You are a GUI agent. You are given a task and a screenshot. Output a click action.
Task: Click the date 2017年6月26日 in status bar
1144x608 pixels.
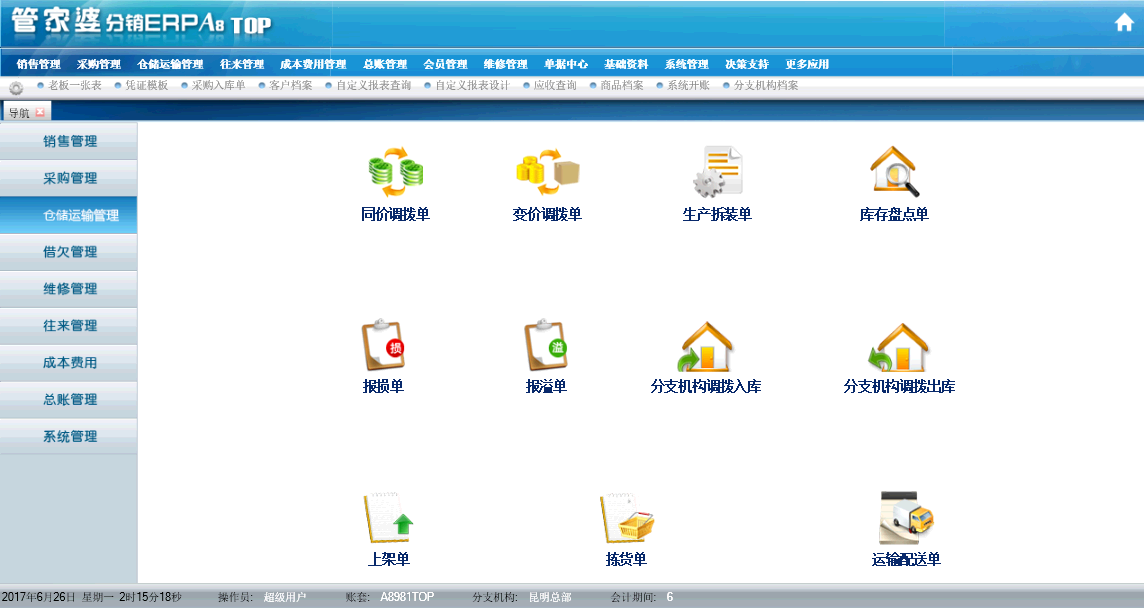39,597
